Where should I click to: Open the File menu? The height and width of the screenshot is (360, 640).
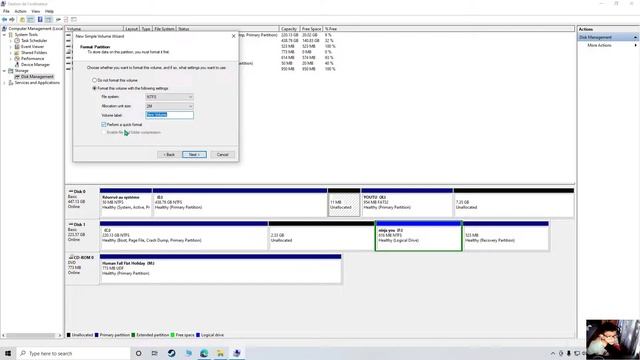[6, 11]
